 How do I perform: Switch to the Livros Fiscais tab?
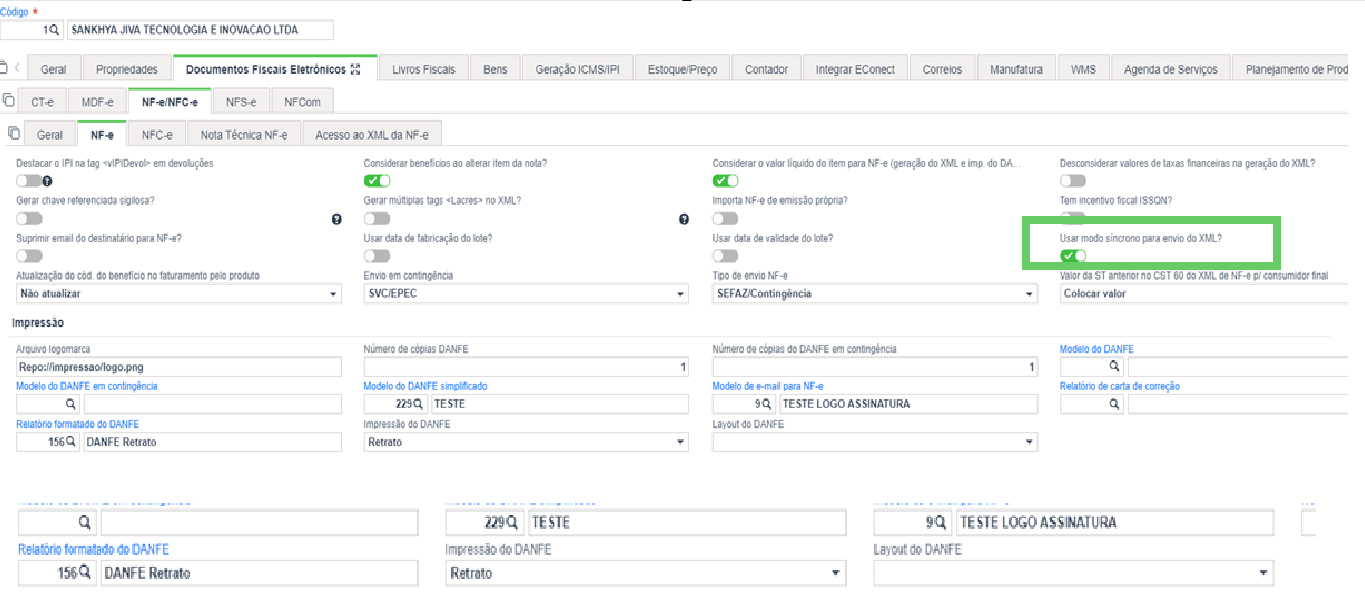423,69
